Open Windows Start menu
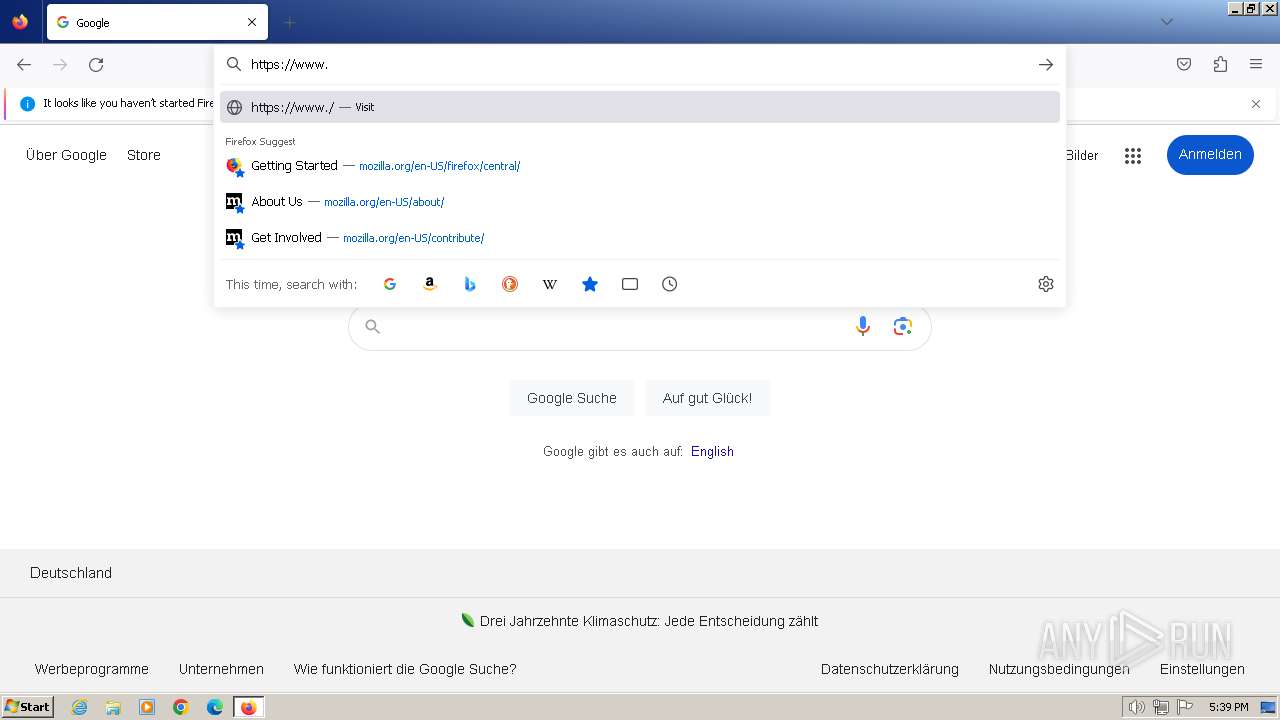This screenshot has height=720, width=1280. click(27, 707)
